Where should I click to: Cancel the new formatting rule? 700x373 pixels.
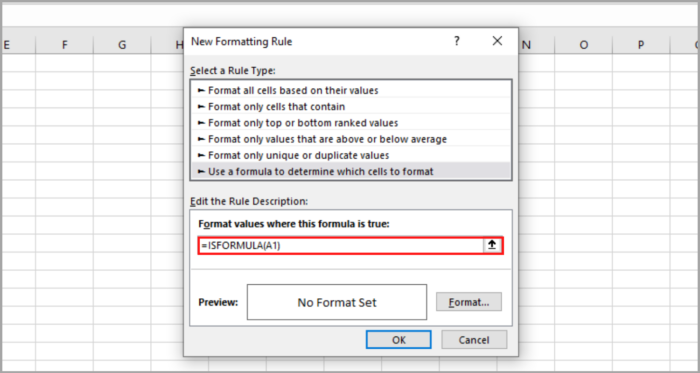pyautogui.click(x=474, y=340)
